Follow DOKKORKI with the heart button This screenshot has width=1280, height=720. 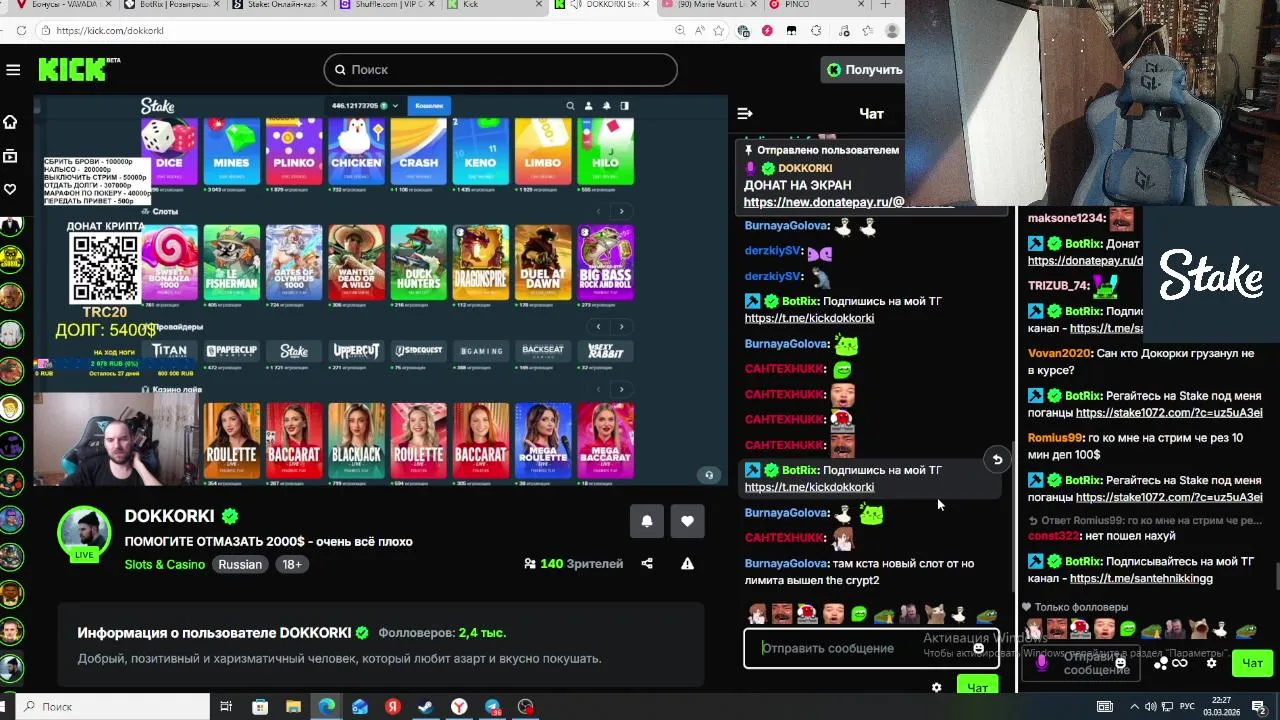point(687,521)
